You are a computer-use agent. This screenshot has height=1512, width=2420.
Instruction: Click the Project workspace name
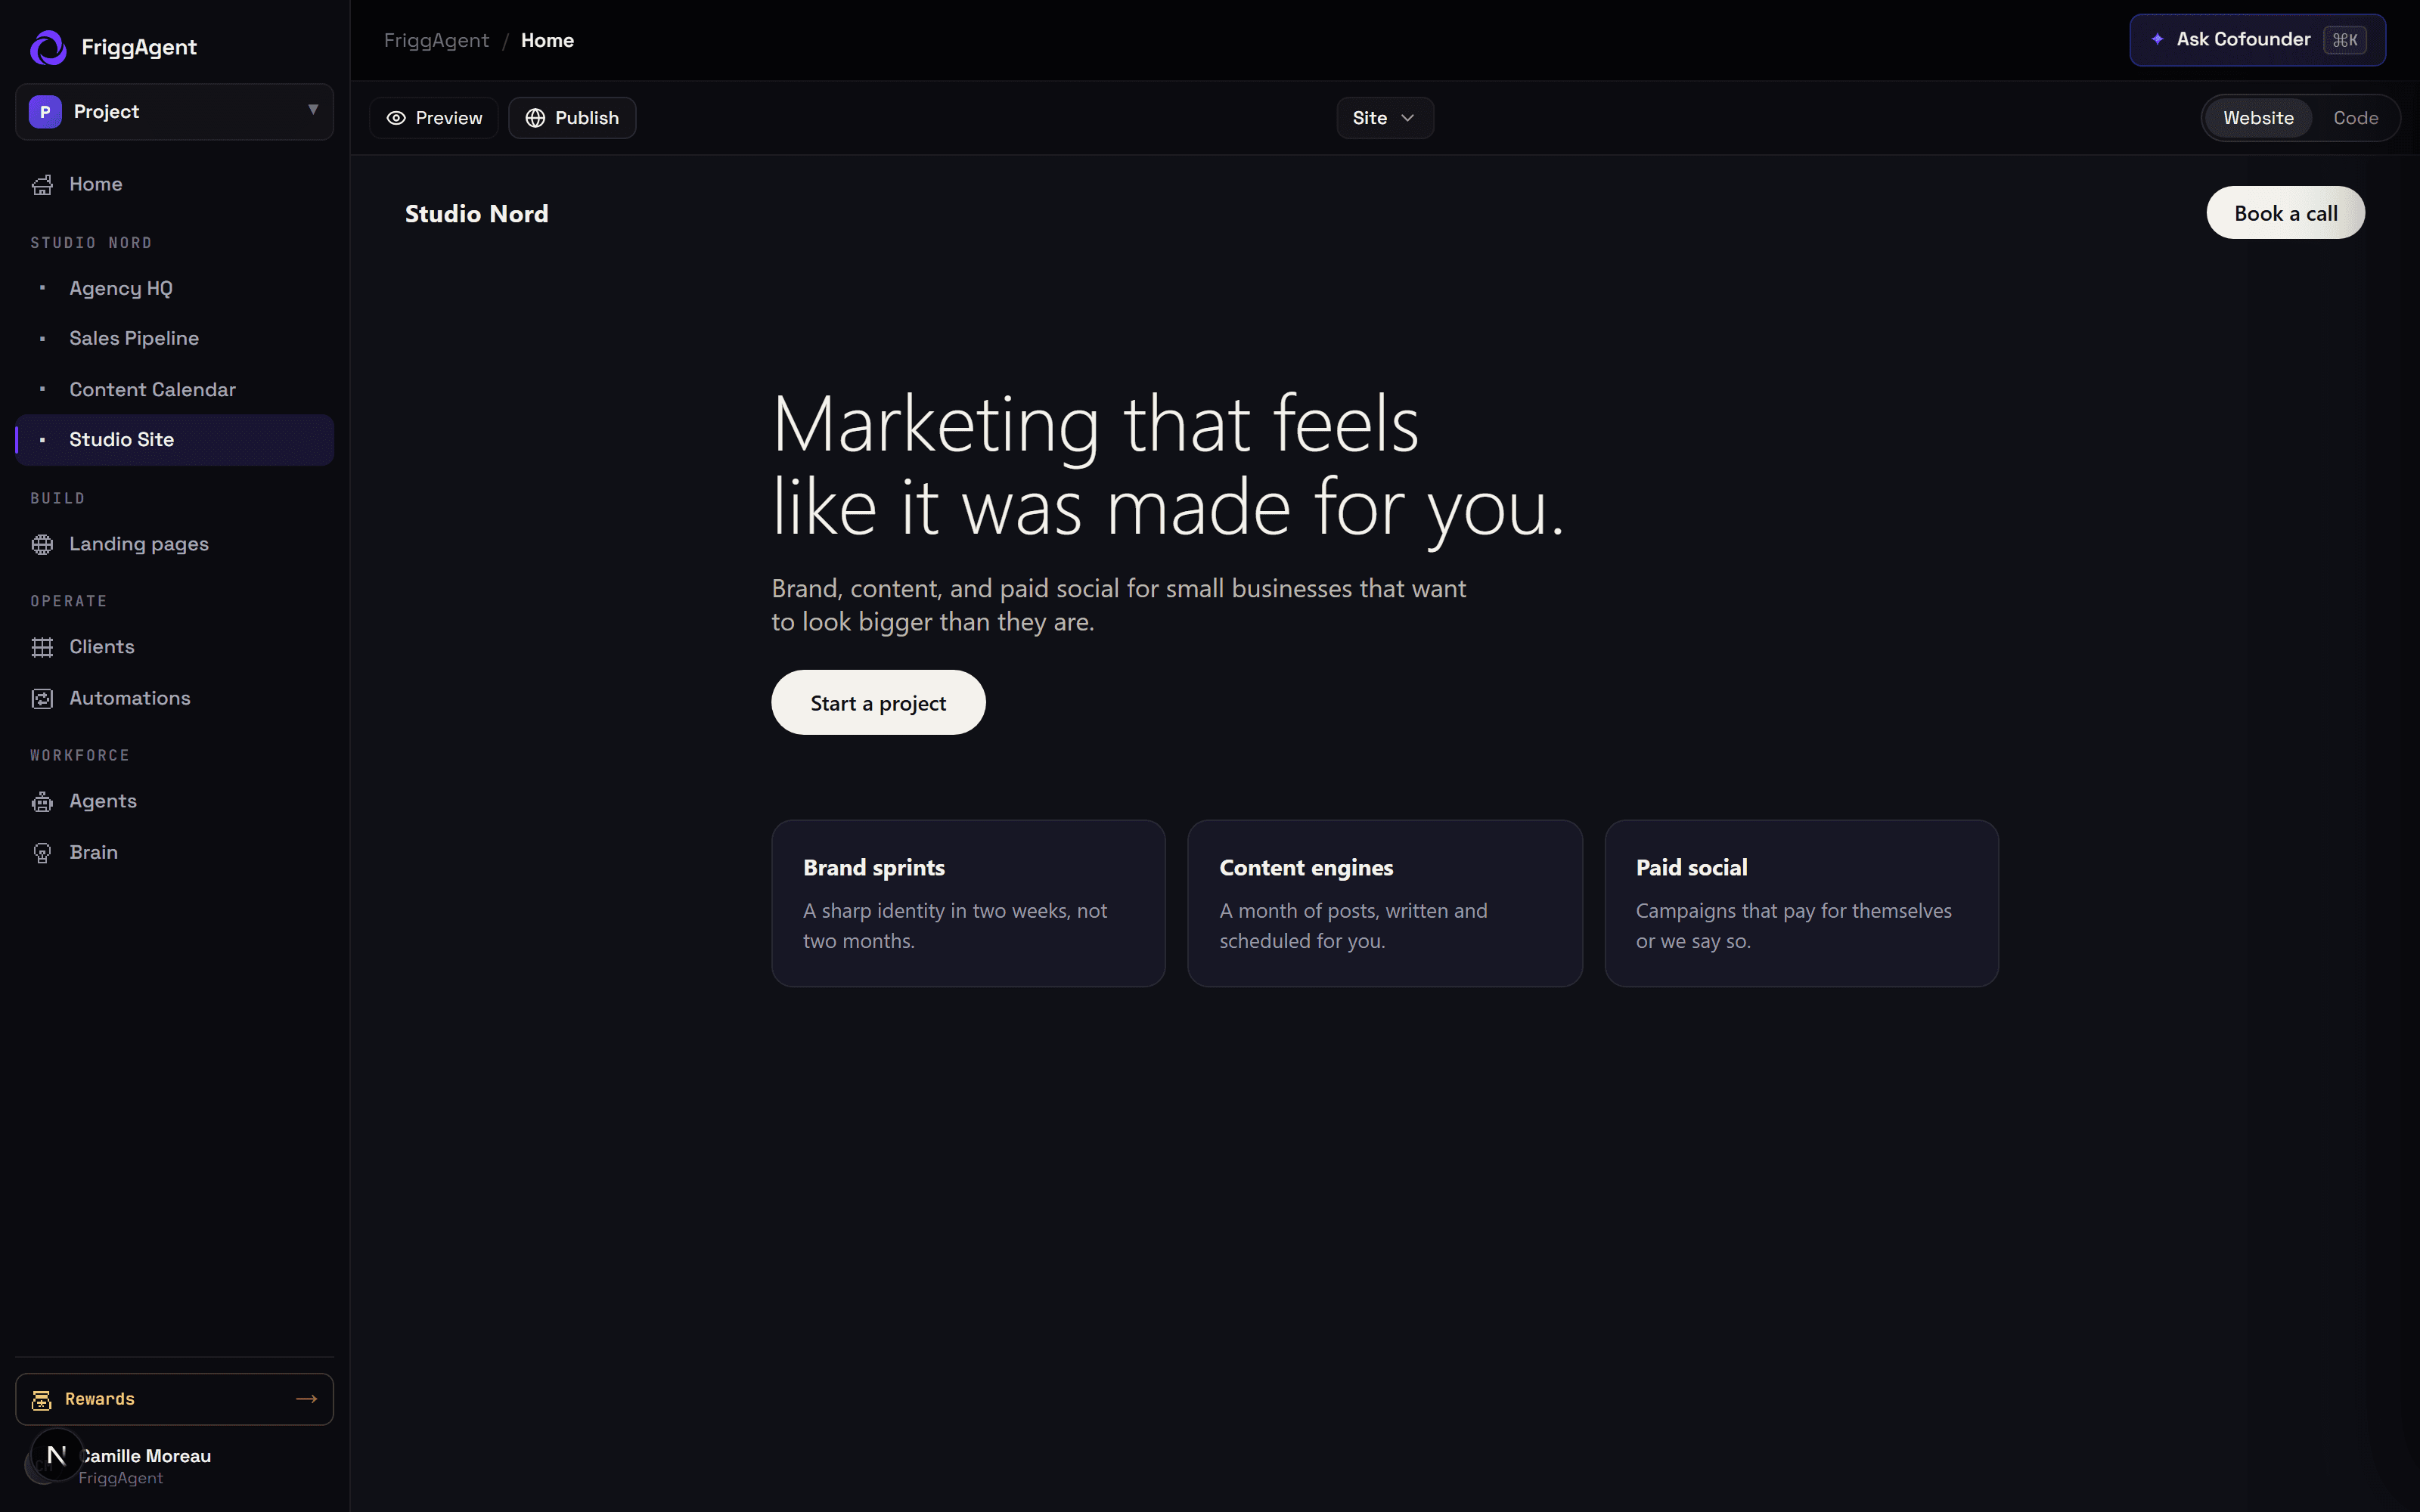tap(106, 111)
